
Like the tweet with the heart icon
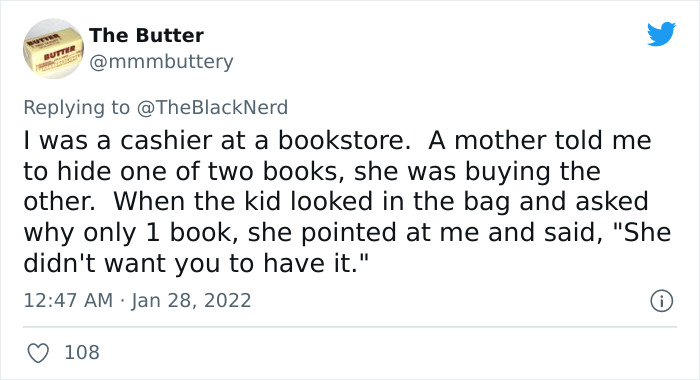(38, 353)
